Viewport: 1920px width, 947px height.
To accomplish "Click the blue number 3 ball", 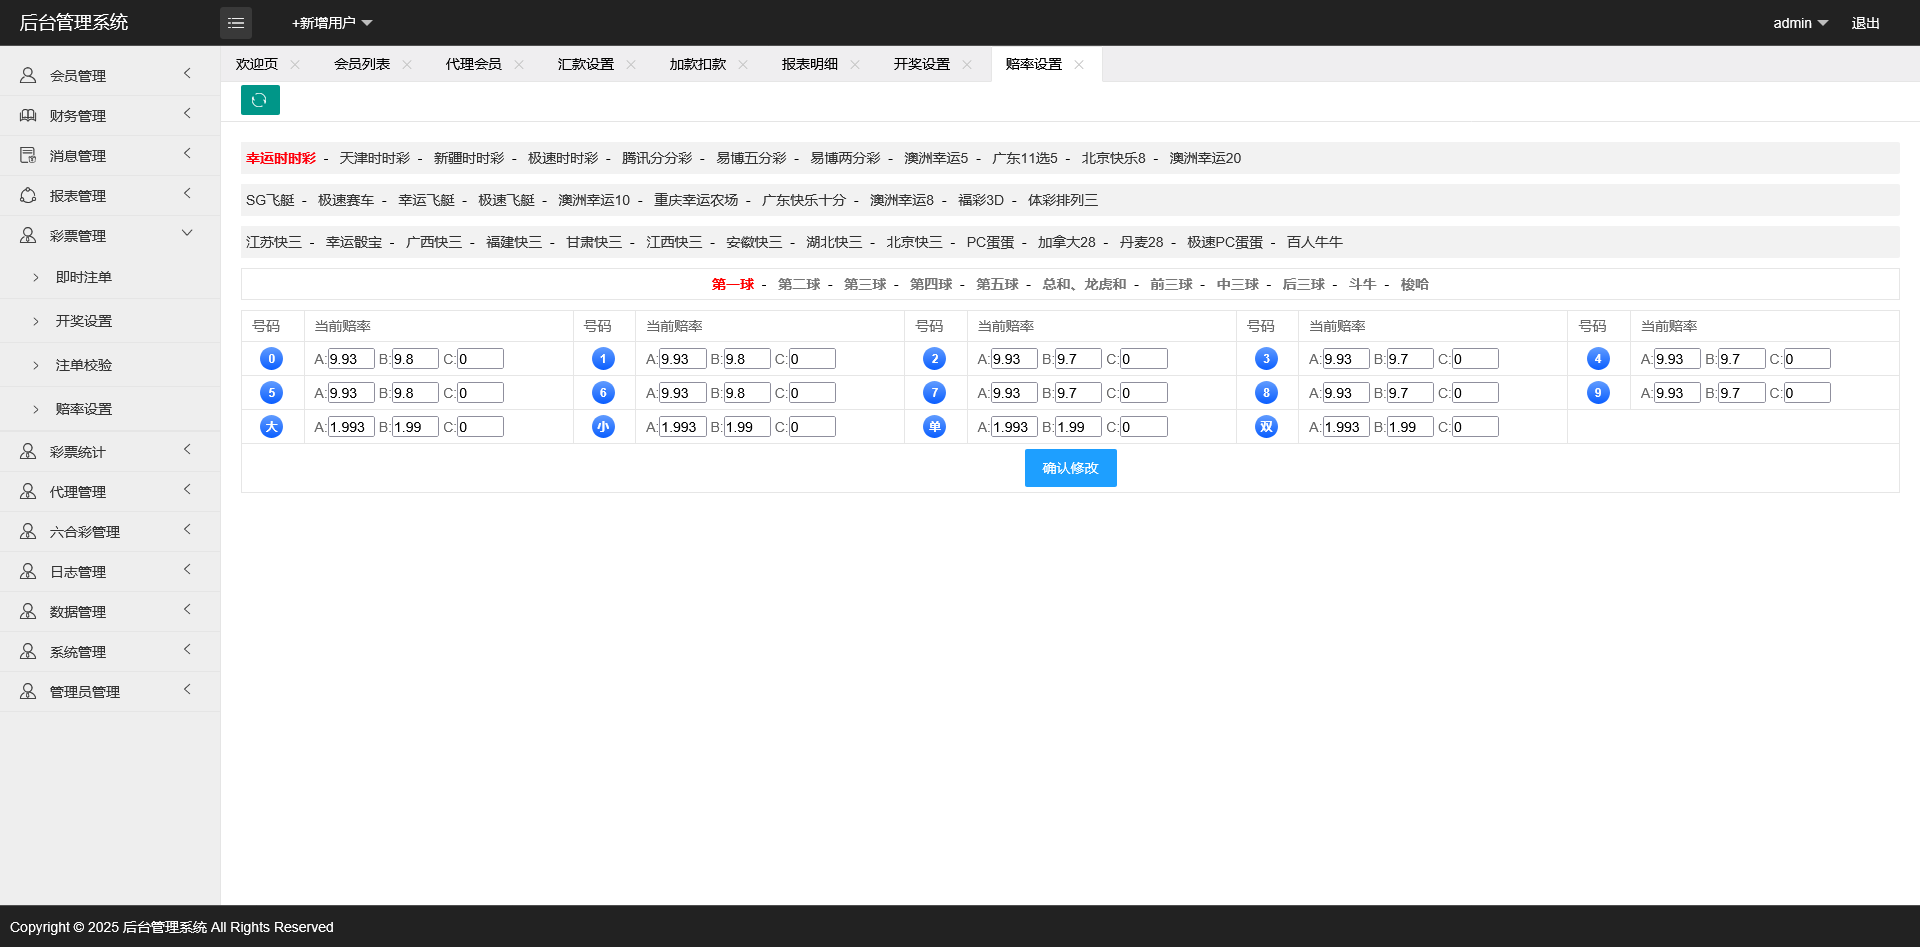I will click(x=1266, y=359).
